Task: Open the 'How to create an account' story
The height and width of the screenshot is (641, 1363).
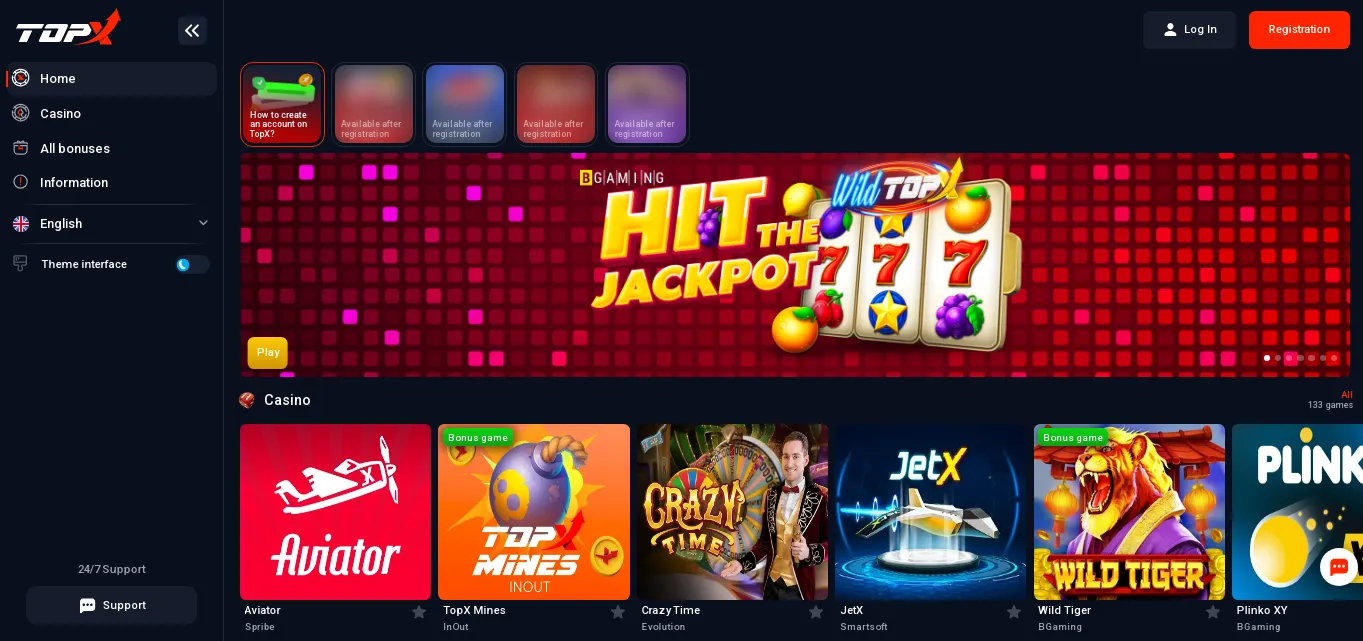Action: click(x=283, y=104)
